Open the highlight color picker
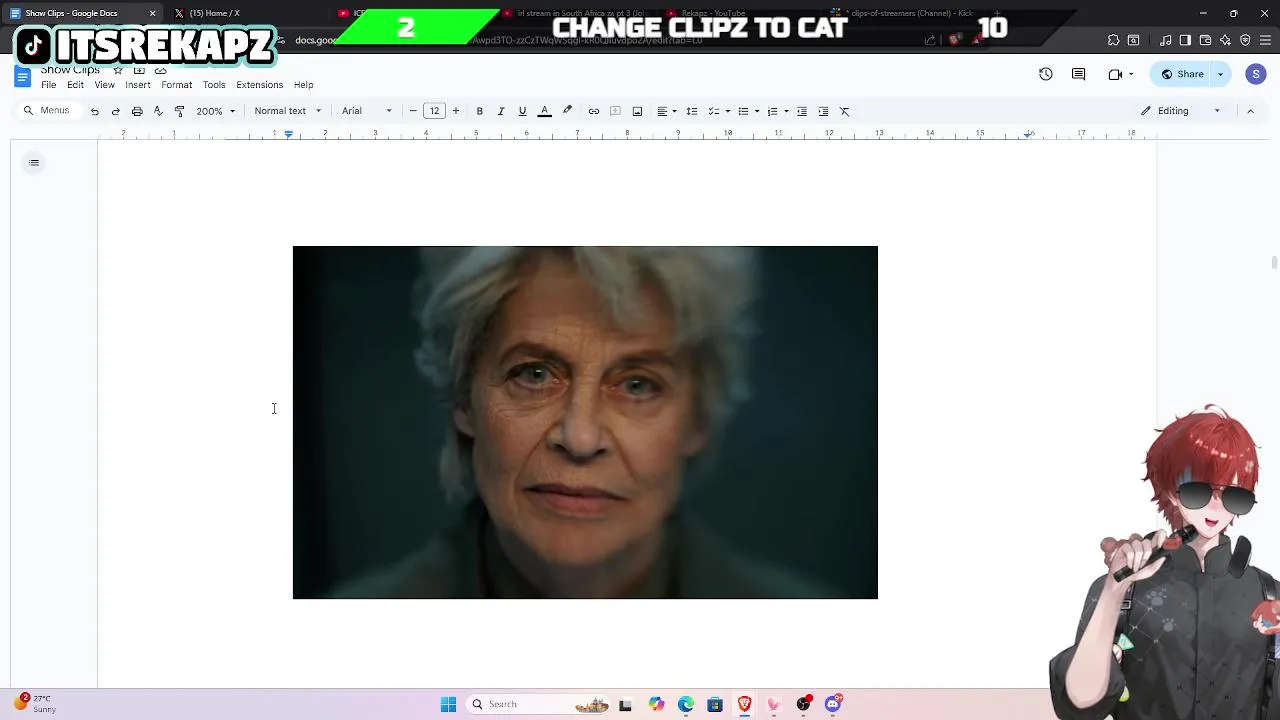The width and height of the screenshot is (1280, 720). tap(567, 111)
